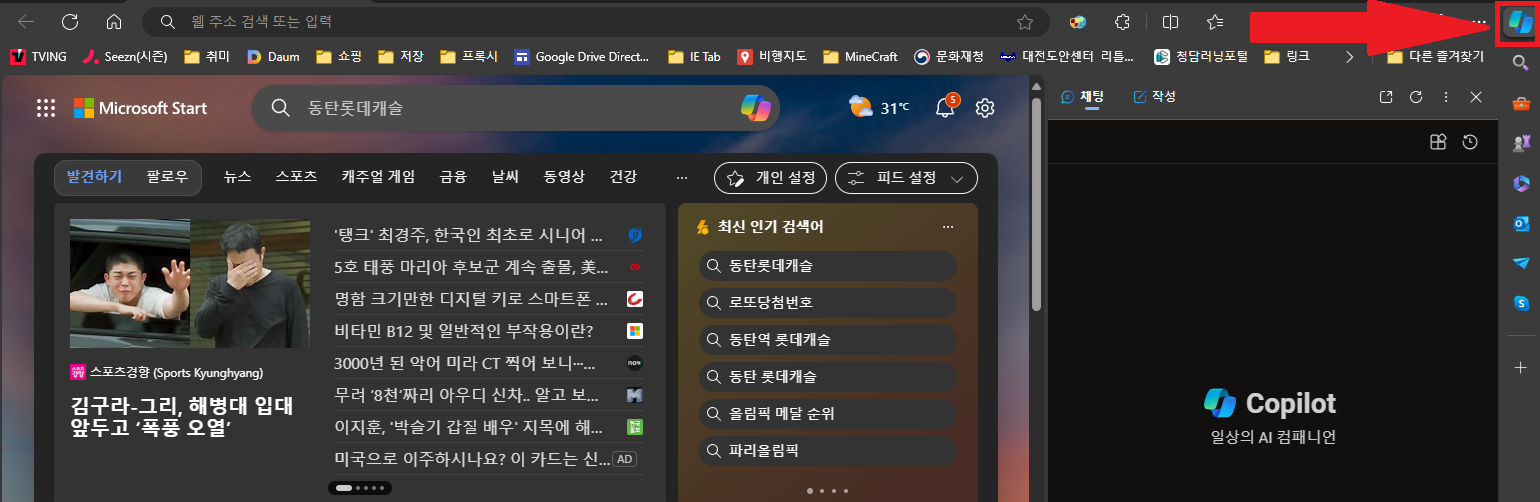Add this page to favorites star
The height and width of the screenshot is (502, 1540).
click(x=1025, y=22)
